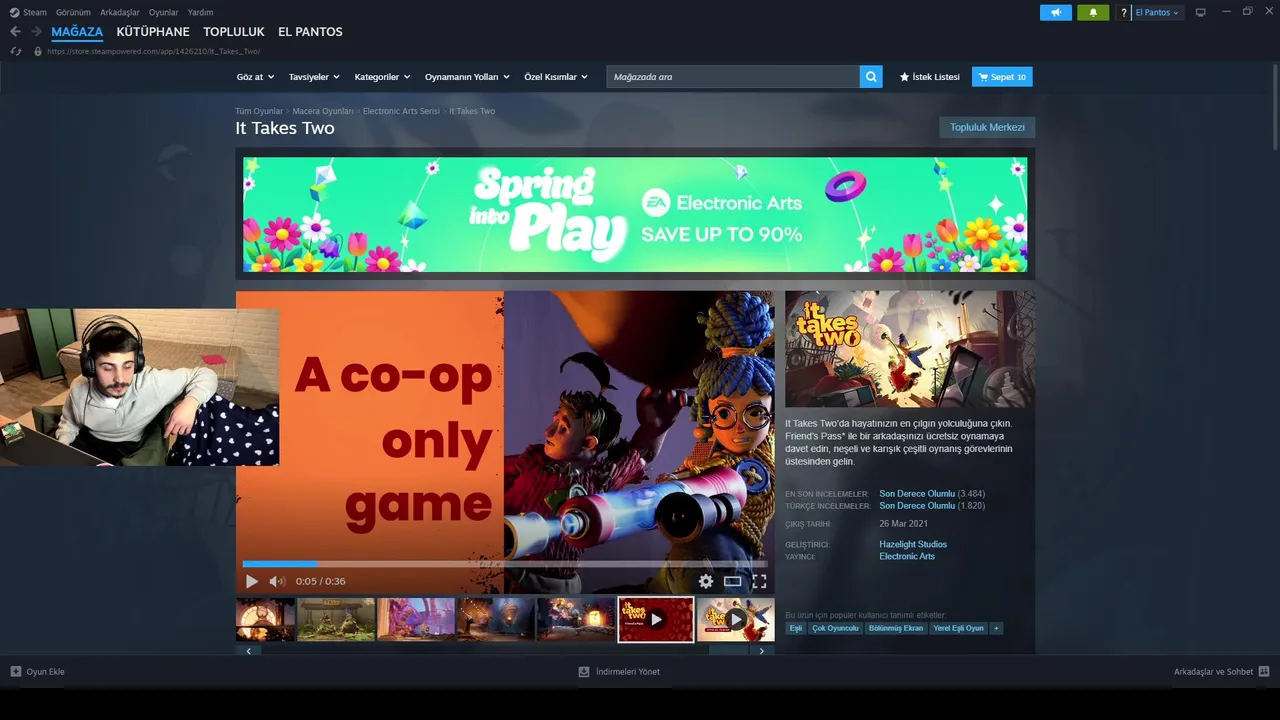Go forward with the right arrow
1280x720 pixels.
pos(36,32)
